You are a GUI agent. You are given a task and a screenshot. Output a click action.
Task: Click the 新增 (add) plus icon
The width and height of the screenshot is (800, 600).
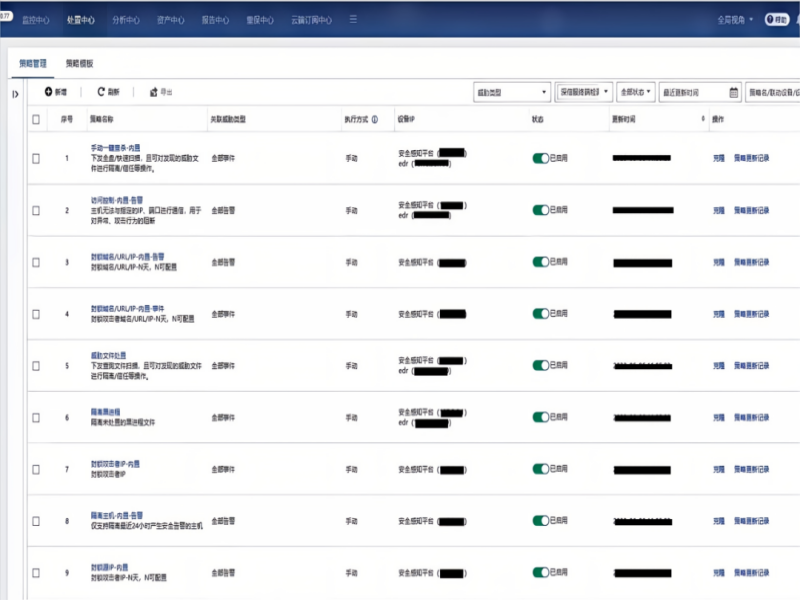(x=48, y=92)
